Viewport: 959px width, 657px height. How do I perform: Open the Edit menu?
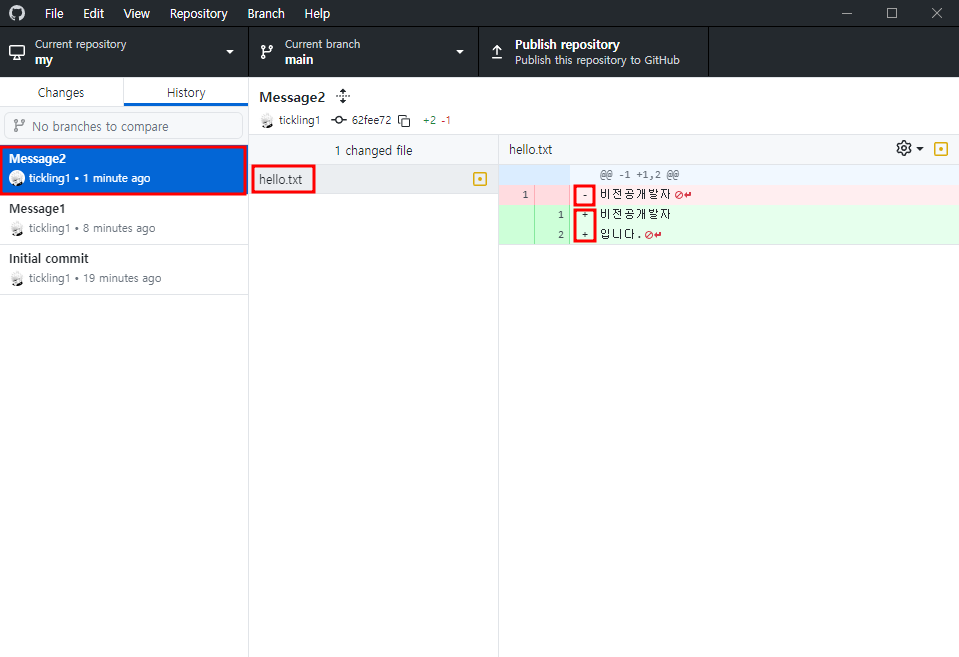tap(93, 13)
